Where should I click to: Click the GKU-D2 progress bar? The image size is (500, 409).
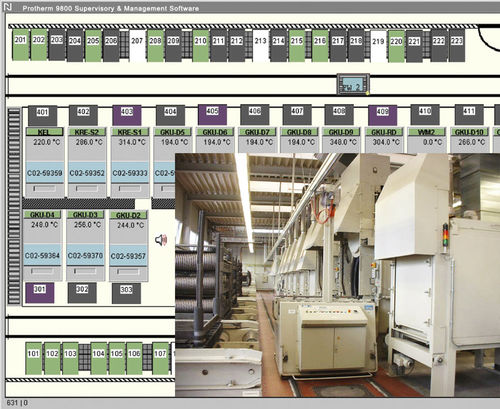(x=128, y=272)
